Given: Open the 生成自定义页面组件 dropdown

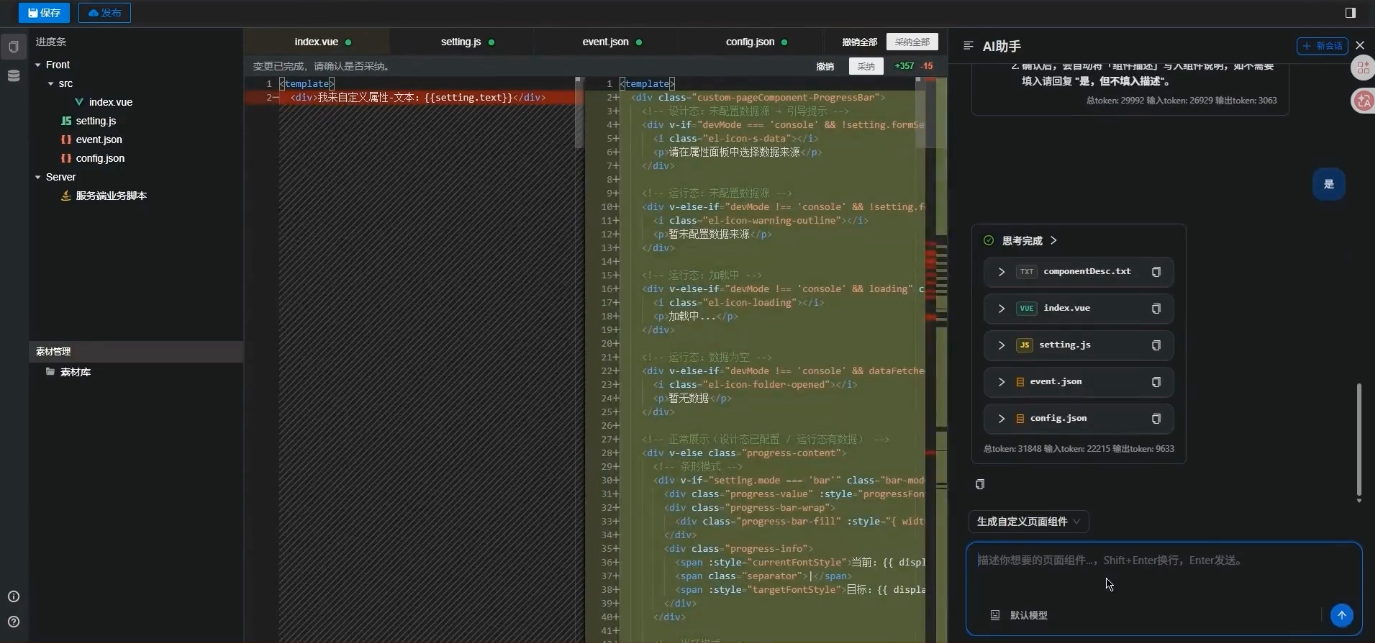Looking at the screenshot, I should (1028, 521).
